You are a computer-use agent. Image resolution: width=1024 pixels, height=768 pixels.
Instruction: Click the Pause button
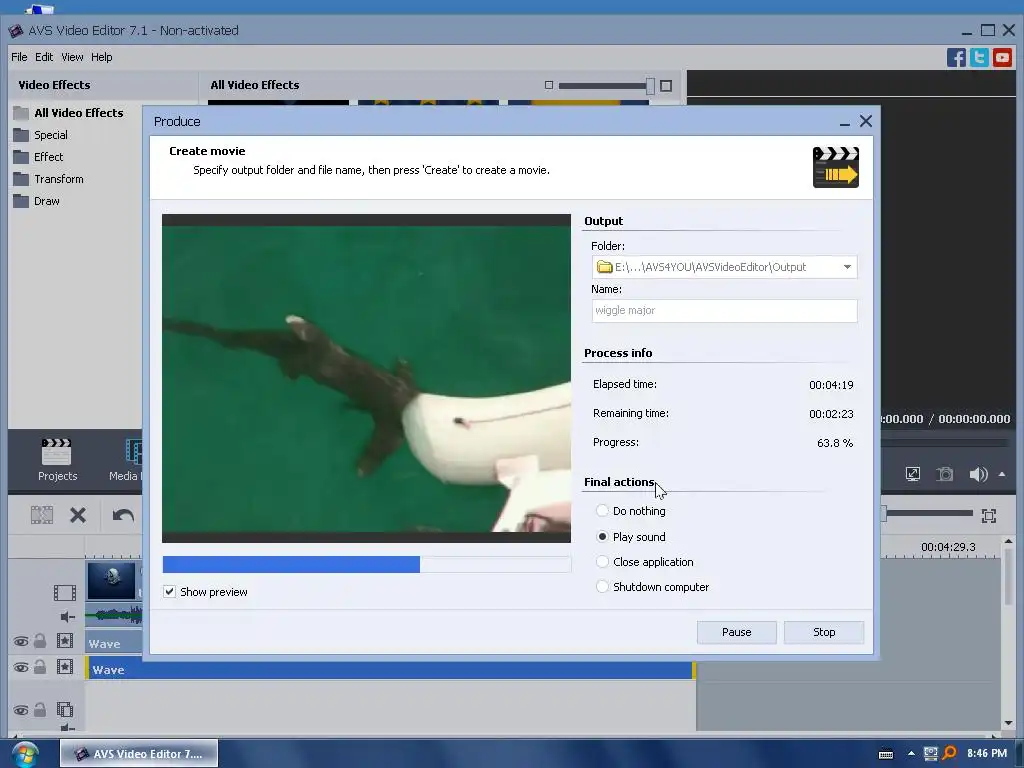click(736, 632)
